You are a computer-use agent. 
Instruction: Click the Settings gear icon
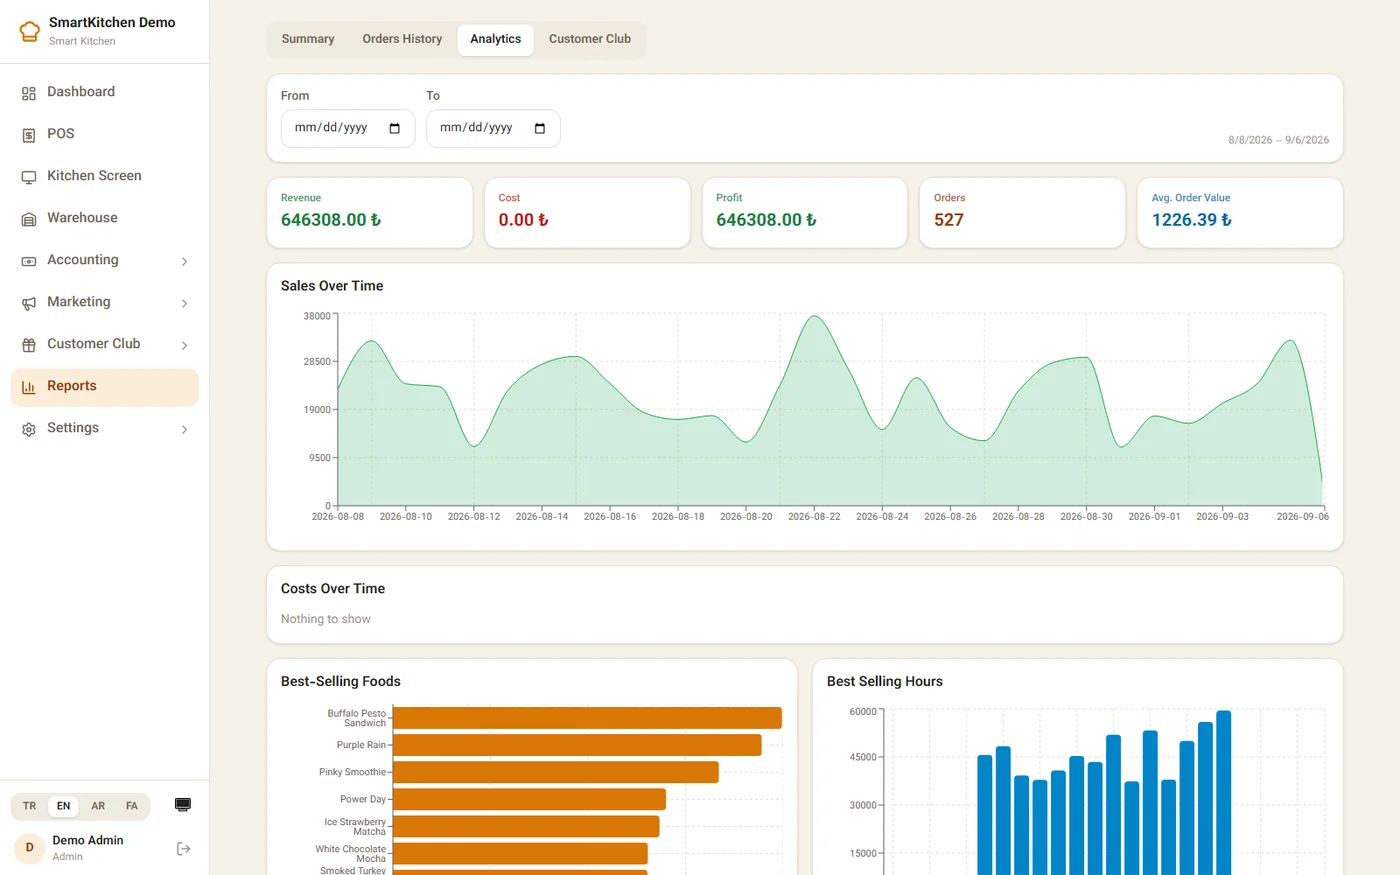(x=29, y=429)
